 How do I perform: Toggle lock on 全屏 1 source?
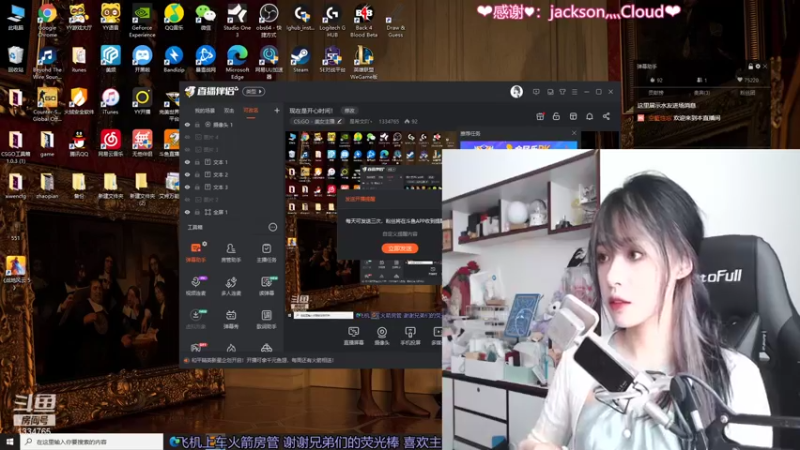tap(197, 212)
